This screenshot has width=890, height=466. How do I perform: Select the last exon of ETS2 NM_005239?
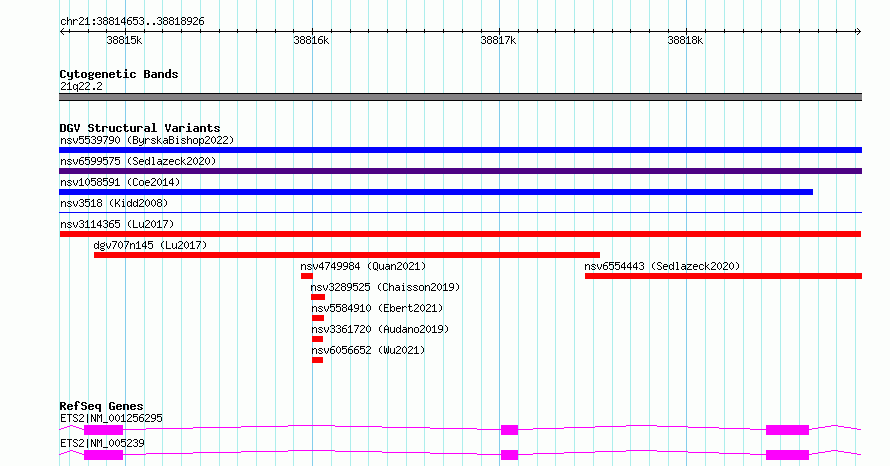click(787, 455)
